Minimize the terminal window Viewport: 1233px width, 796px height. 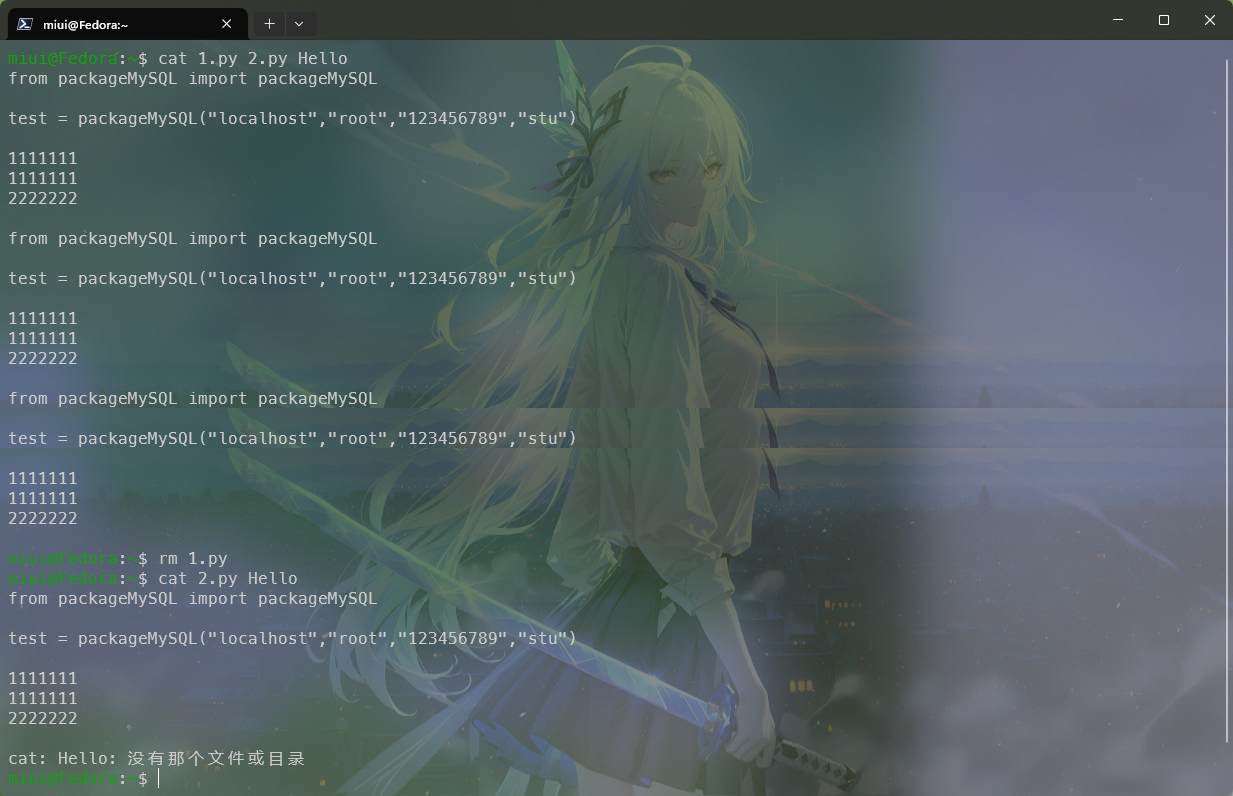pyautogui.click(x=1117, y=20)
